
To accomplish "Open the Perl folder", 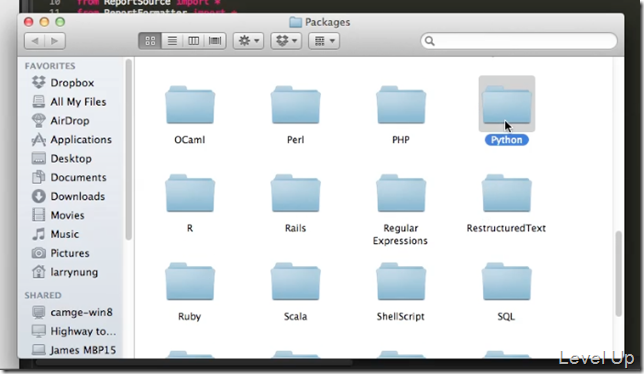I will (x=295, y=105).
